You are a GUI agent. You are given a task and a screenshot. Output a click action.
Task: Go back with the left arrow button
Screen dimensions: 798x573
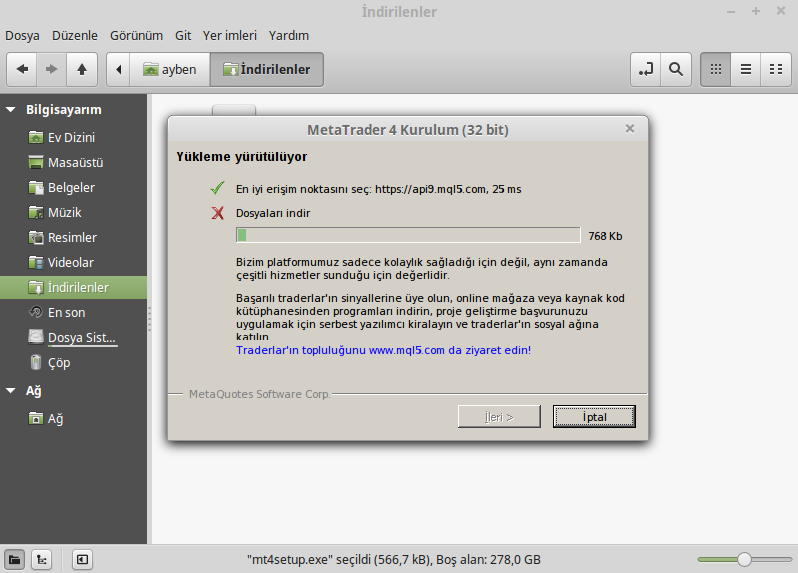tap(22, 69)
